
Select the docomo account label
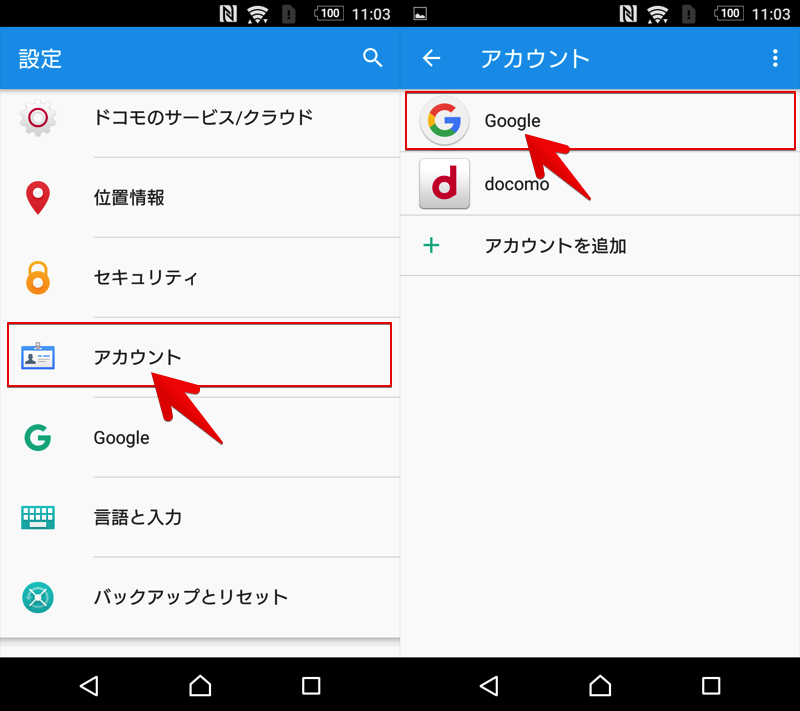tap(516, 184)
